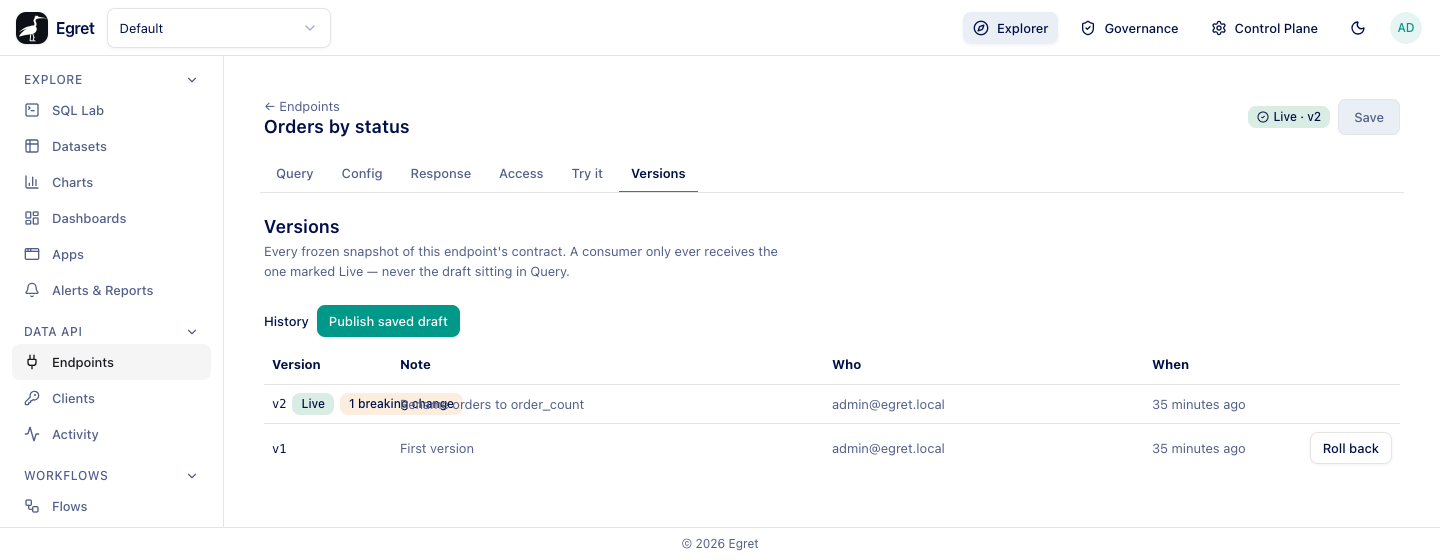Click the 1 breaking change badge
This screenshot has height=560, width=1440.
401,404
